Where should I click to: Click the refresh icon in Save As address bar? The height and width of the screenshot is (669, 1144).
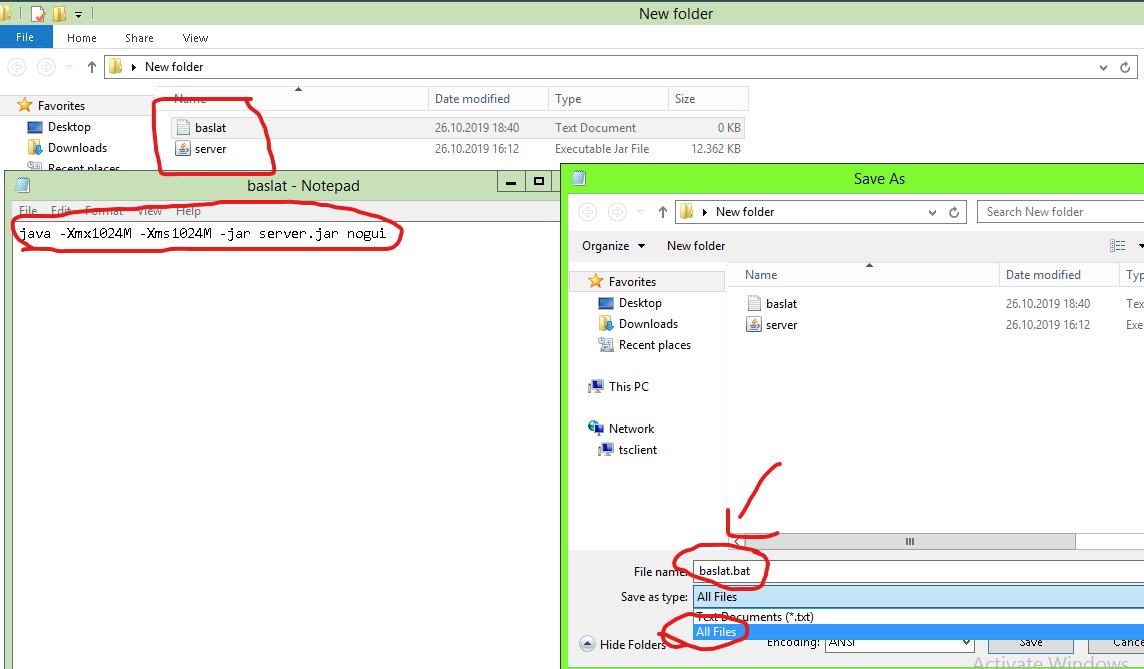pos(955,212)
